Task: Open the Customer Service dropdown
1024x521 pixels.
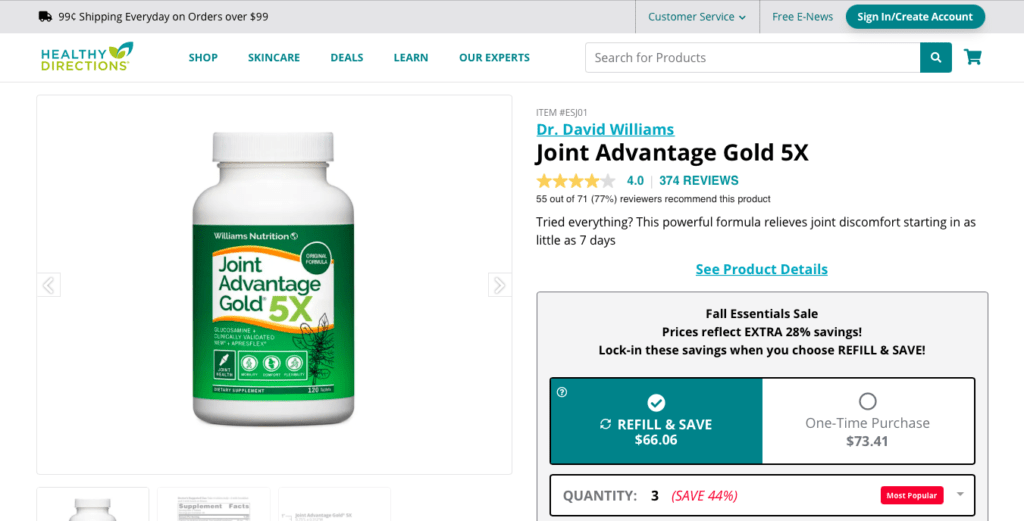Action: click(x=697, y=17)
